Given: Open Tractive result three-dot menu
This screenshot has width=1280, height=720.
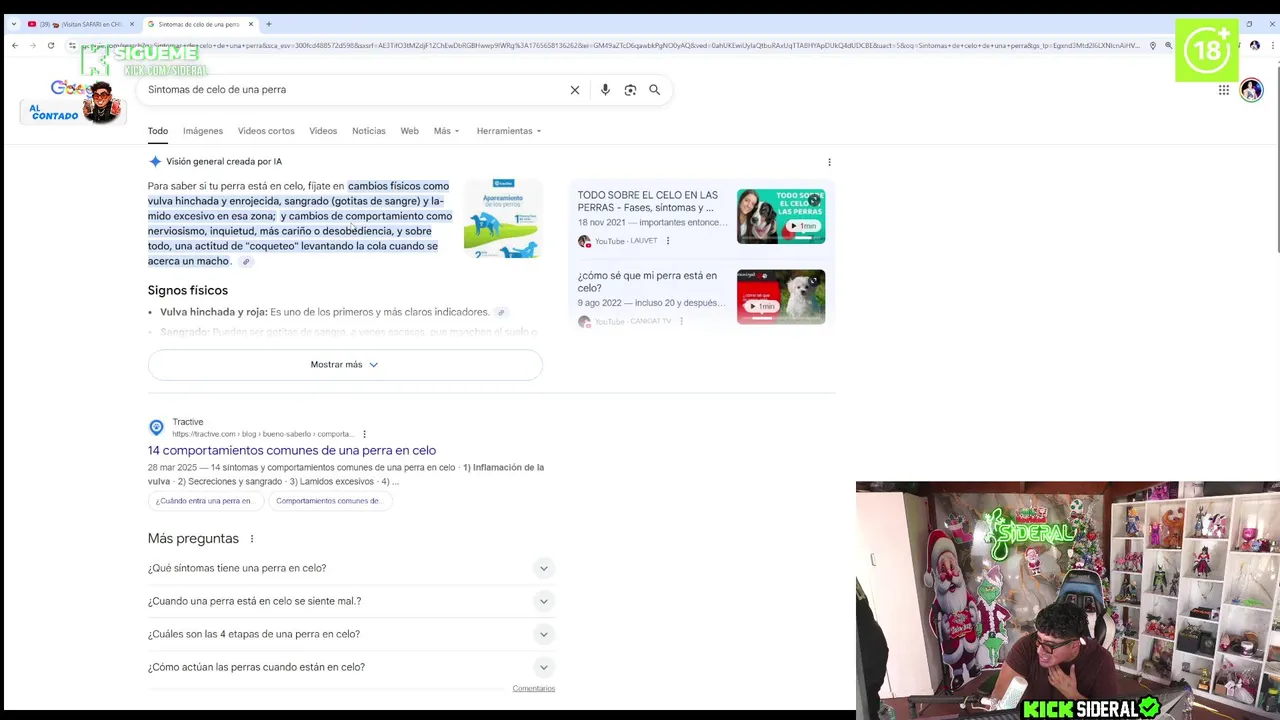Looking at the screenshot, I should 364,434.
